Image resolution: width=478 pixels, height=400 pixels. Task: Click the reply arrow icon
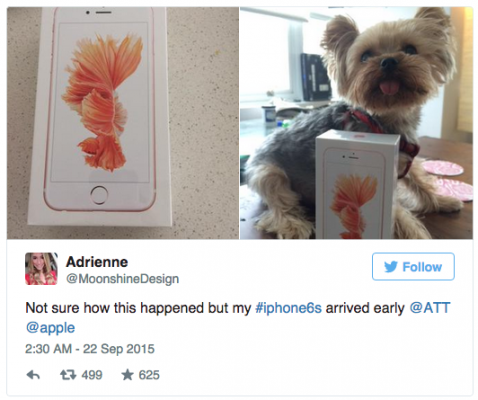point(33,375)
